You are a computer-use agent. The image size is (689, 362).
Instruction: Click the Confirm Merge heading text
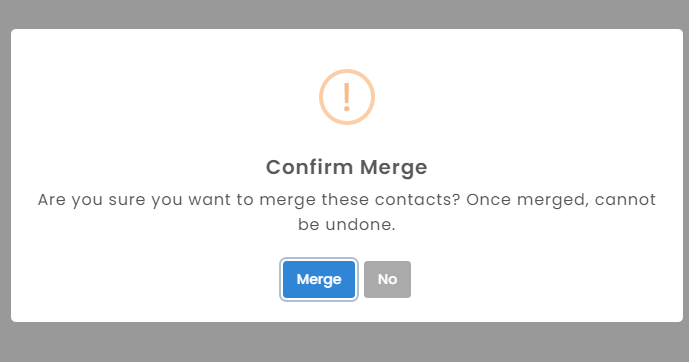(347, 167)
